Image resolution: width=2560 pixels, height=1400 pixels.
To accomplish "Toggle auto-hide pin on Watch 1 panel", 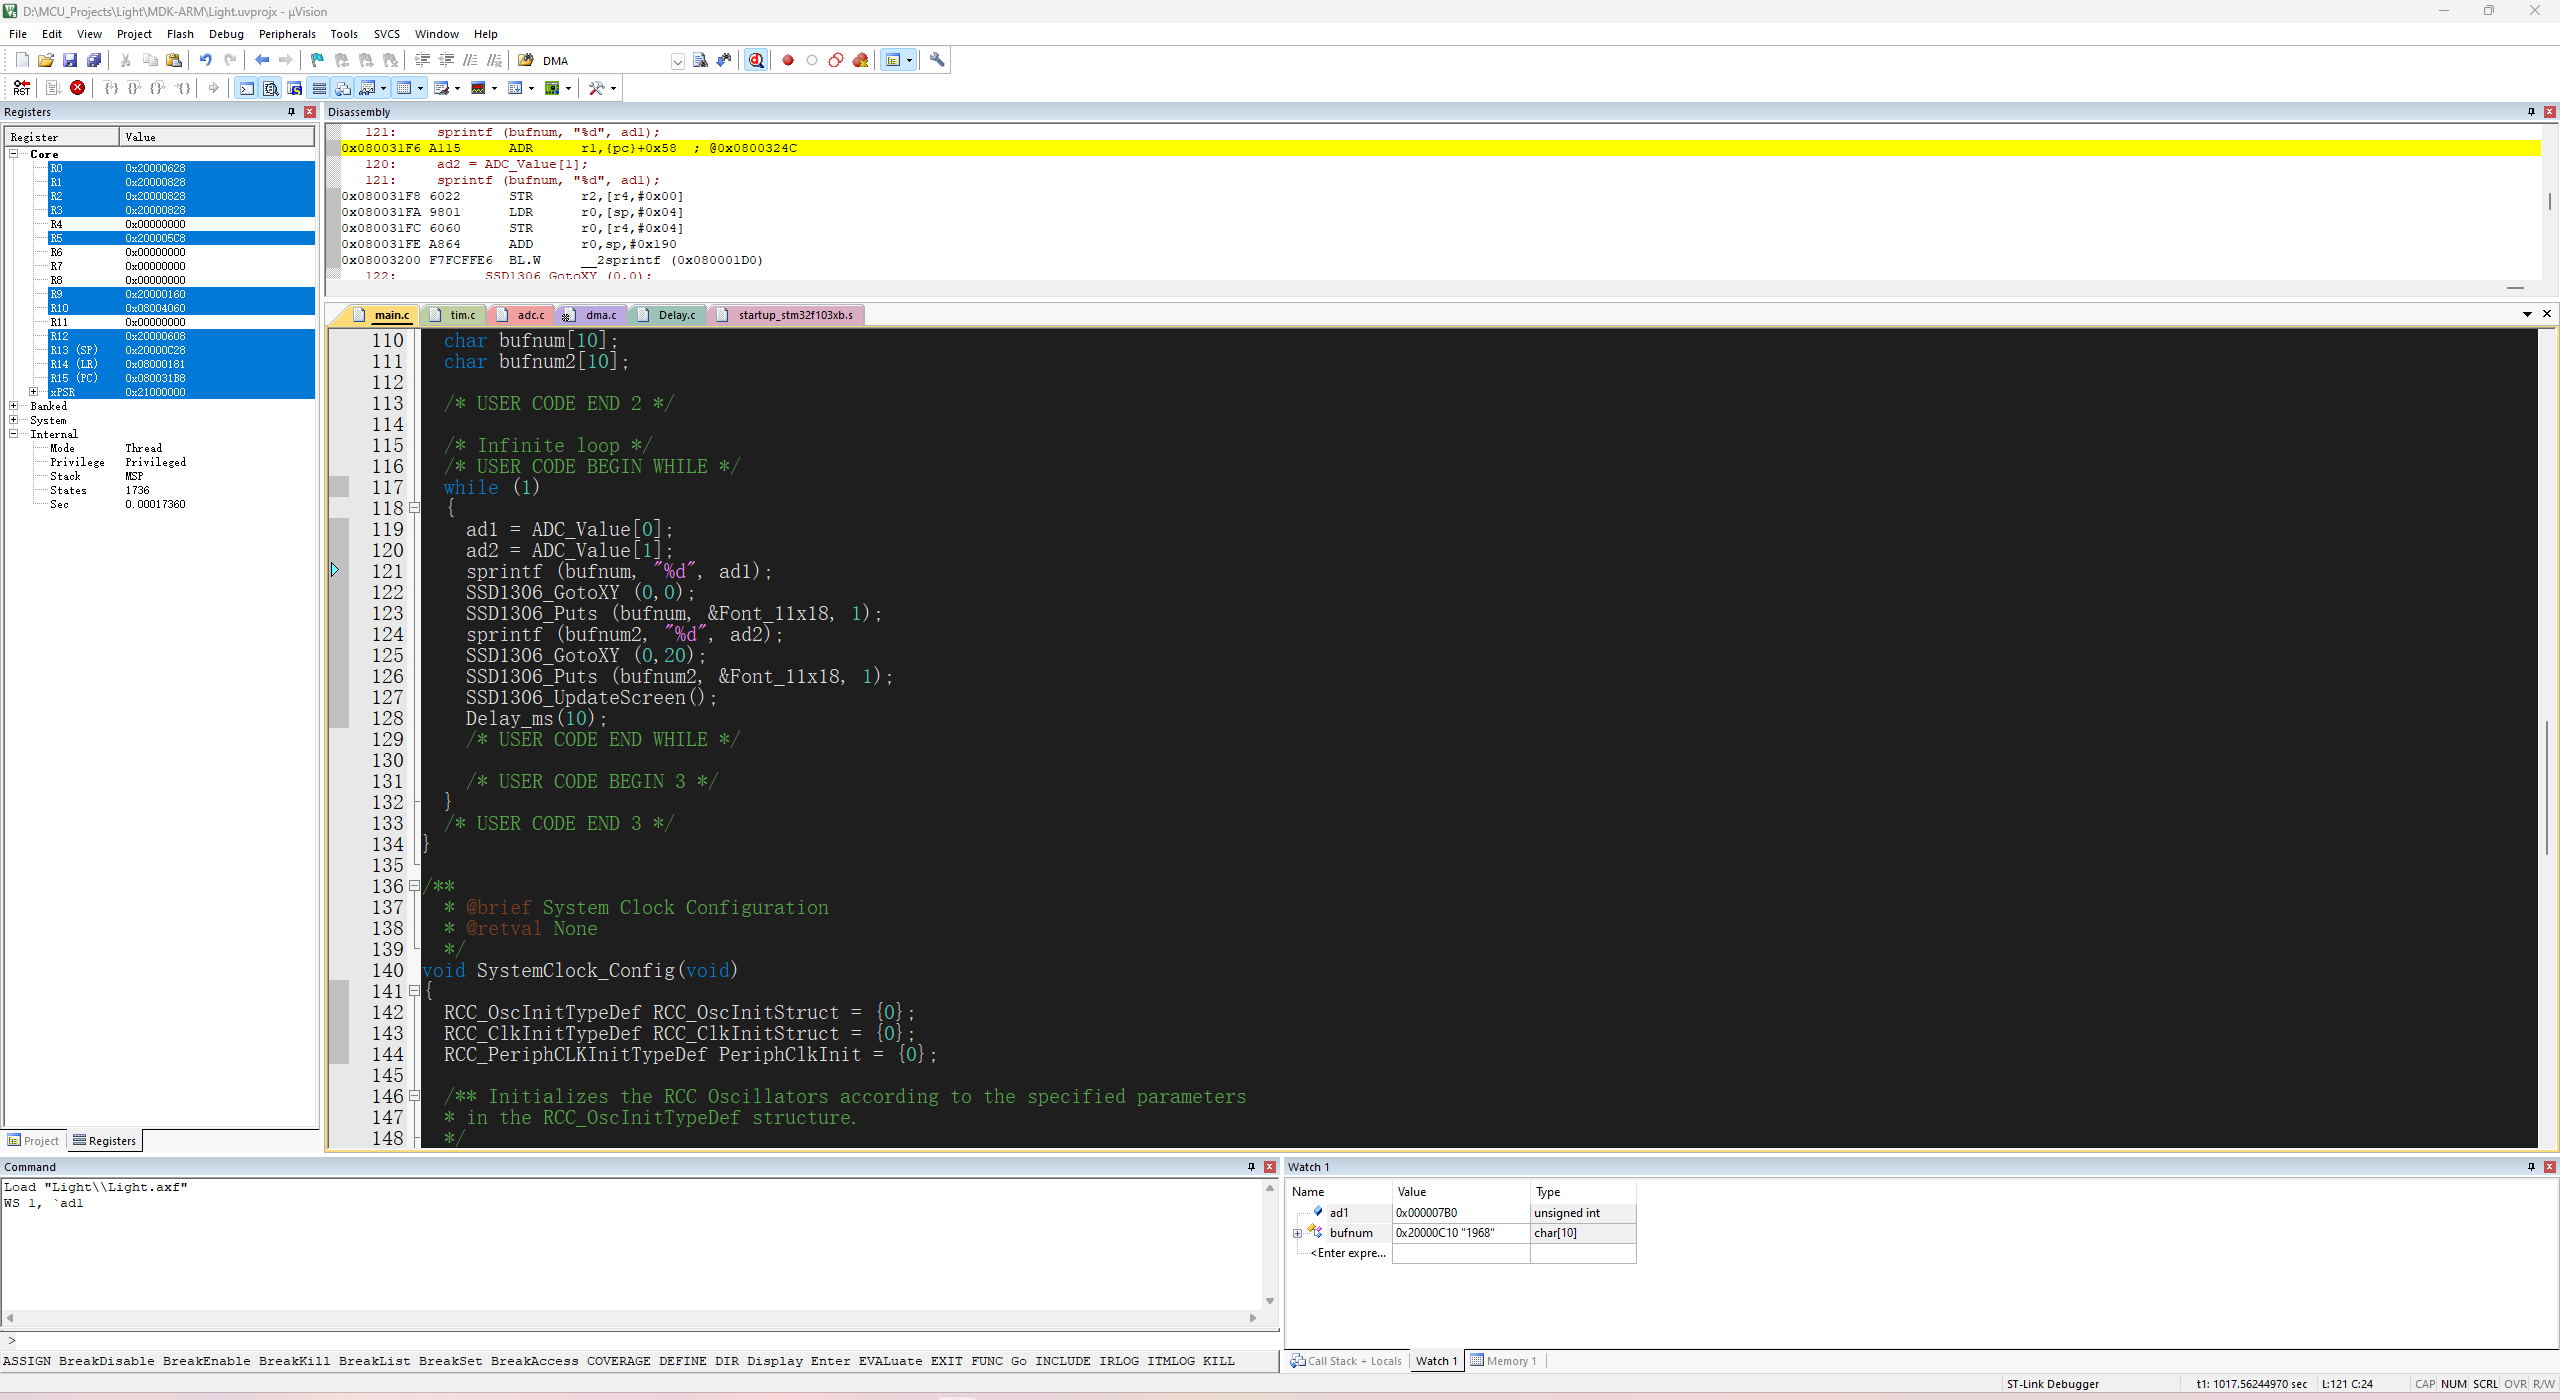I will (2531, 1167).
